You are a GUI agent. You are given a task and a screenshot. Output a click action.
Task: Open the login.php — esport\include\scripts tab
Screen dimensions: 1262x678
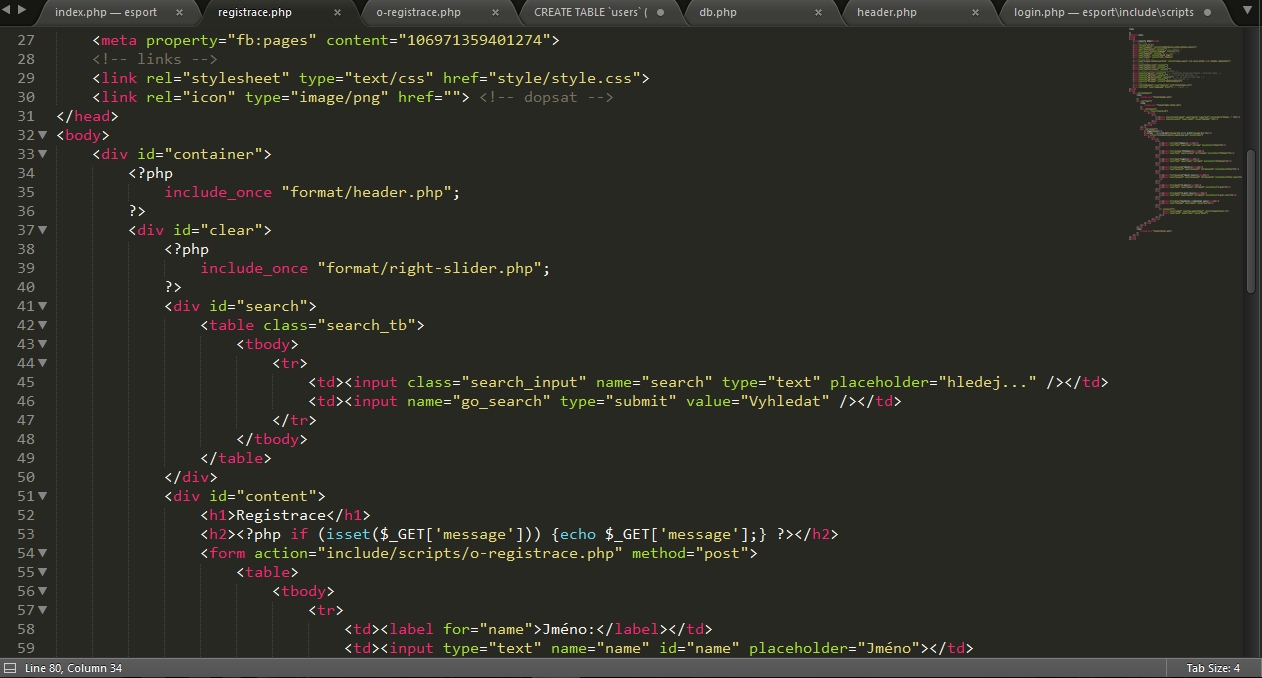(1104, 12)
